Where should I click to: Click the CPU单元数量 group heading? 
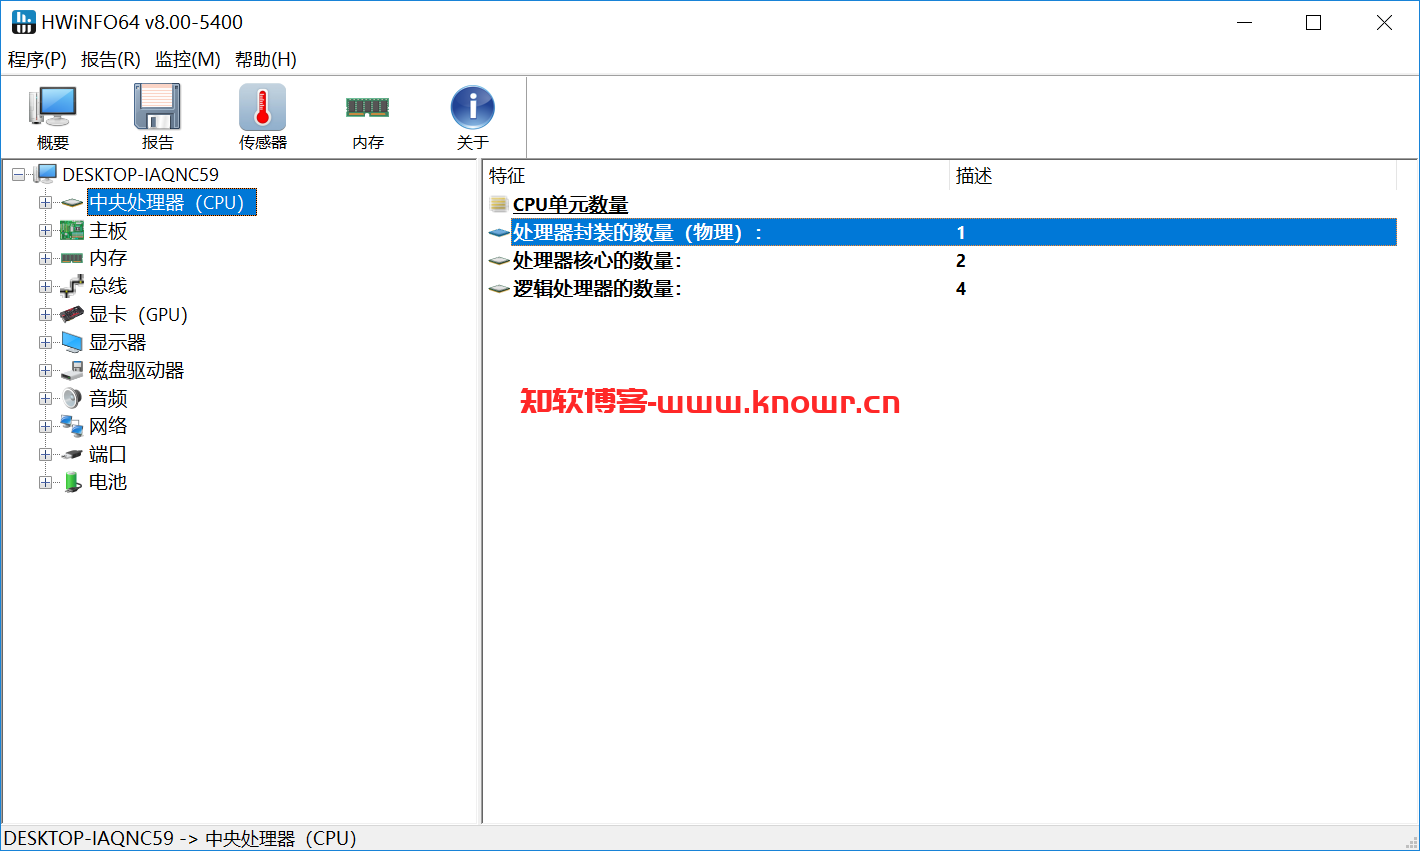point(570,205)
